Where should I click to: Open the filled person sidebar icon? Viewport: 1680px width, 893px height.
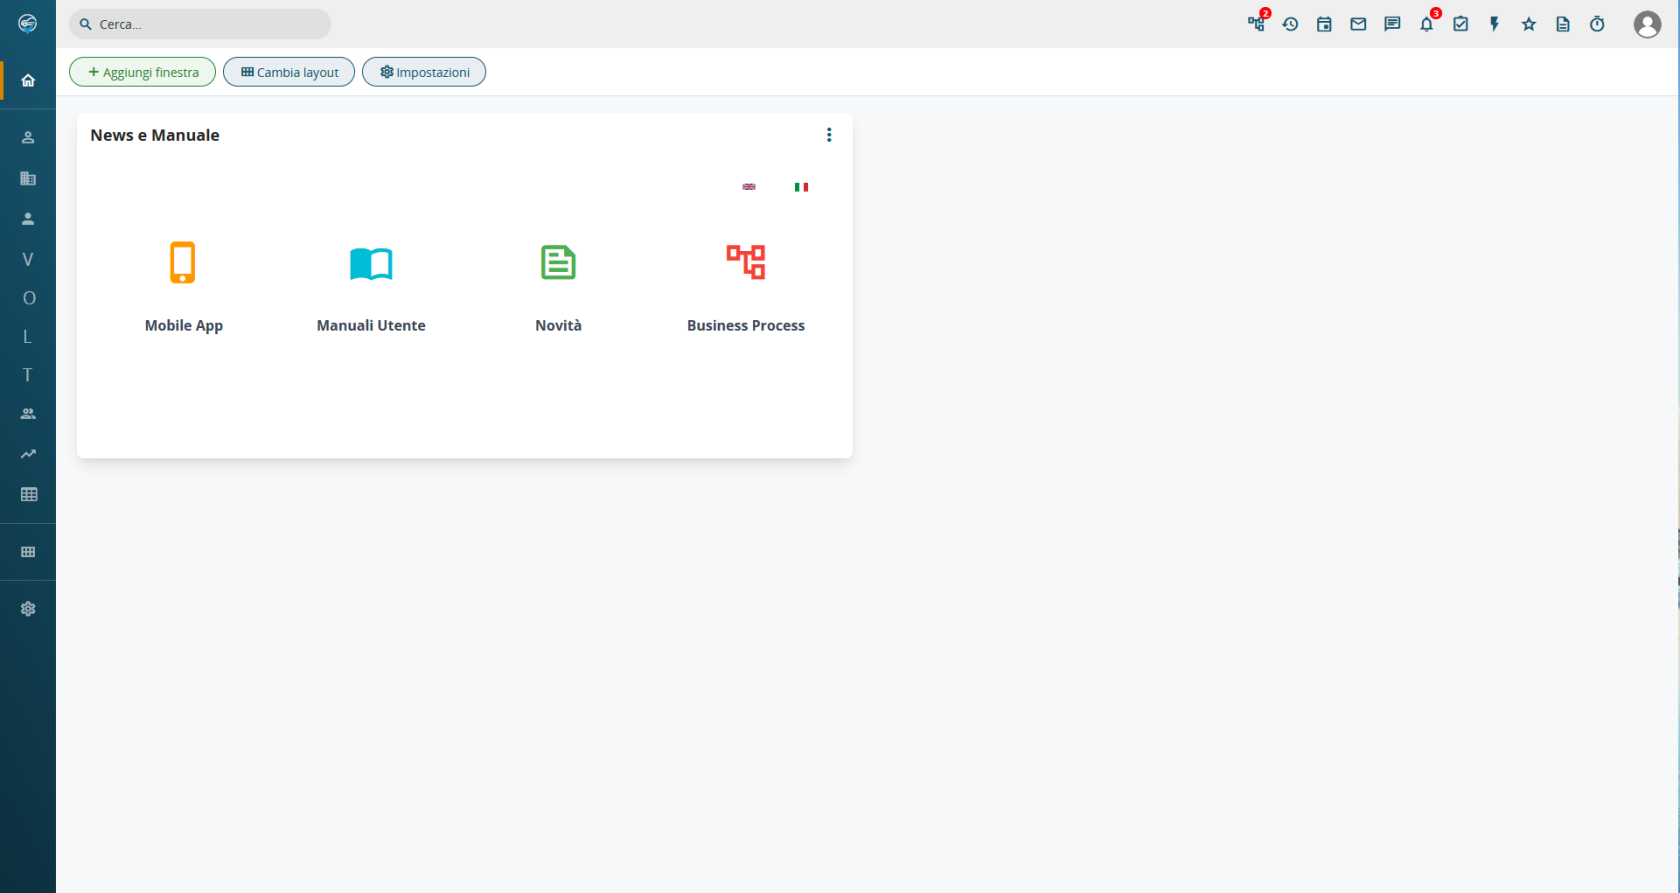pyautogui.click(x=28, y=218)
